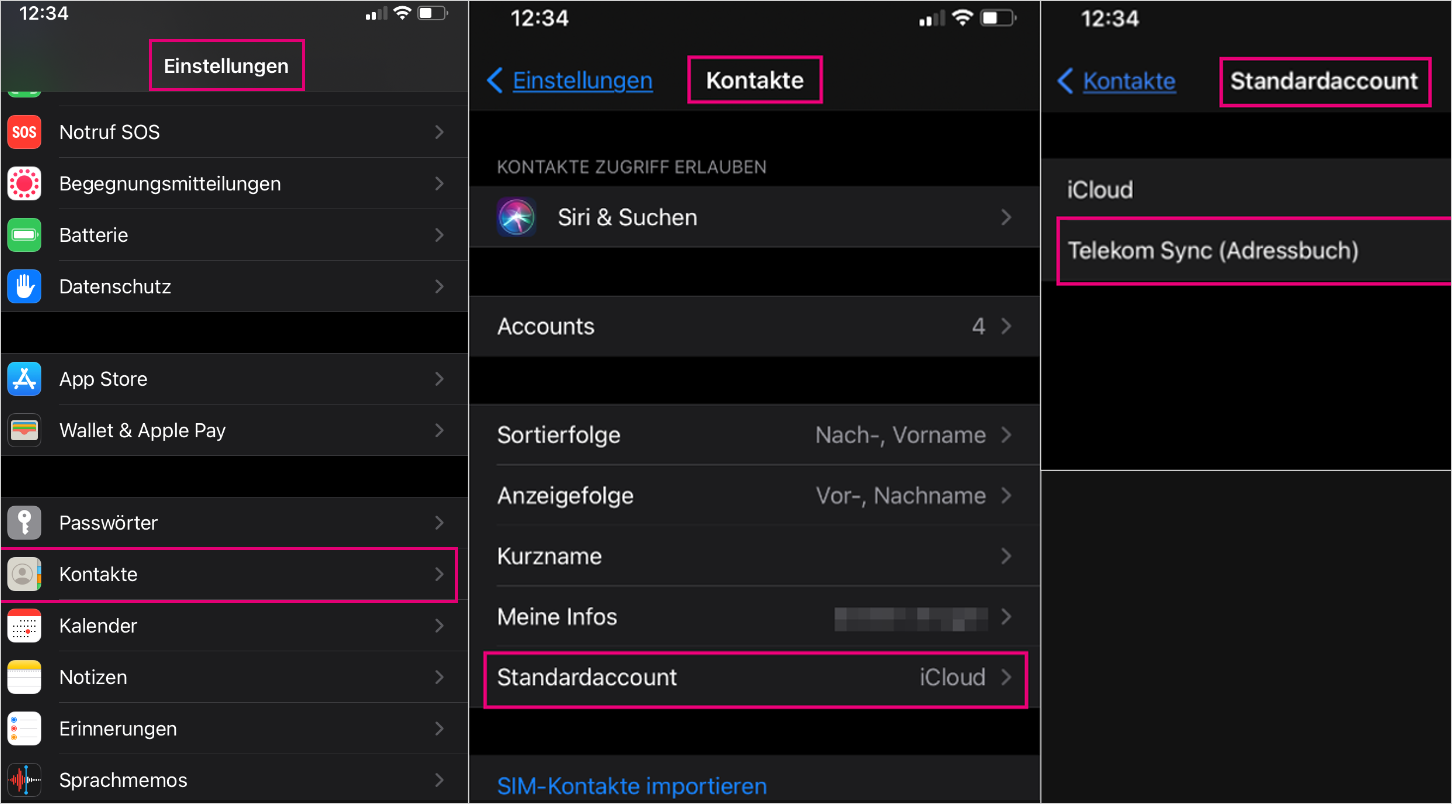Tap the Kalender icon
The width and height of the screenshot is (1452, 804).
point(24,626)
